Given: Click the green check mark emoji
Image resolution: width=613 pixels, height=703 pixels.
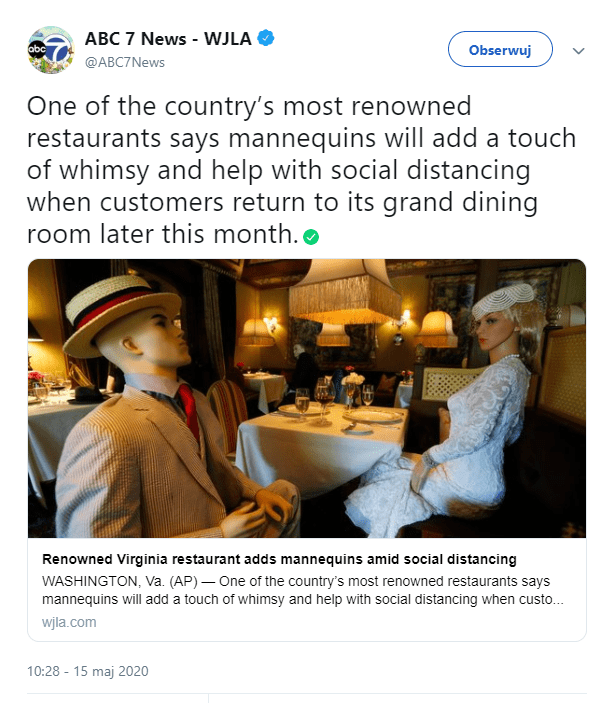Looking at the screenshot, I should [x=312, y=238].
